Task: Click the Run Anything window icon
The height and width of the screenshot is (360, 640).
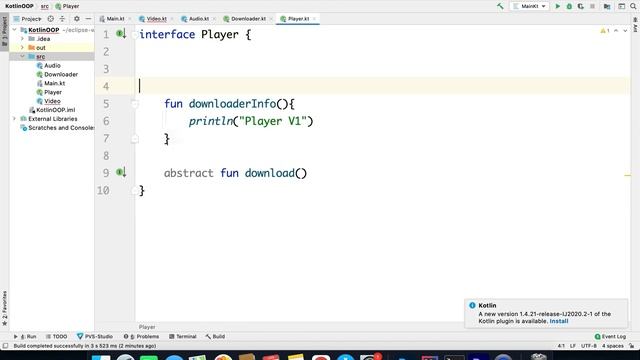Action: (x=621, y=6)
